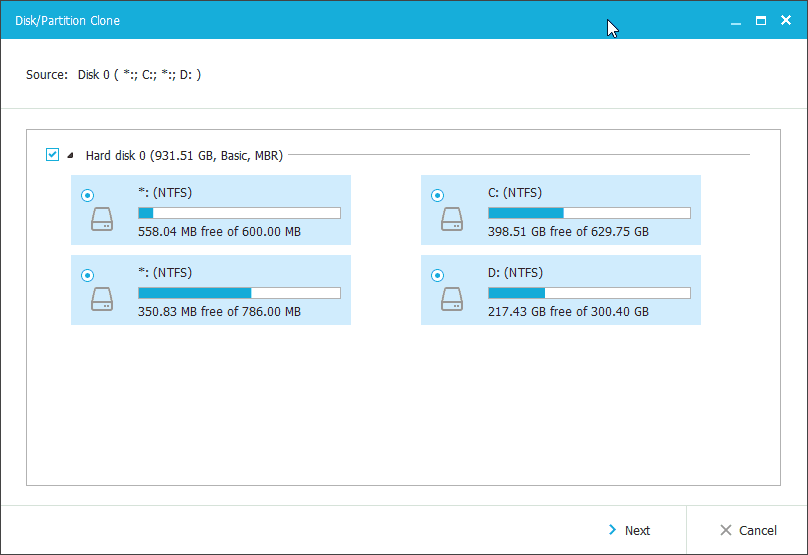Maximize the Disk/Partition Clone window

[760, 20]
